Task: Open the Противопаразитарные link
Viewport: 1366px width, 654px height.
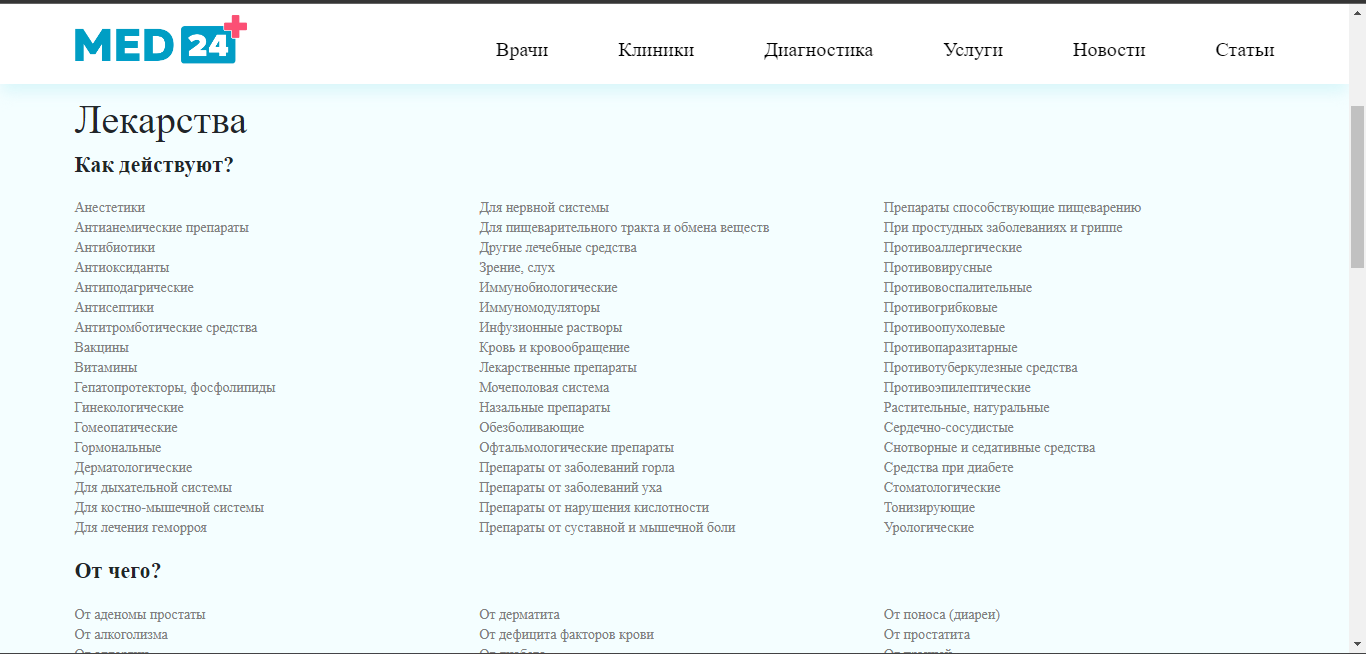Action: pyautogui.click(x=951, y=348)
